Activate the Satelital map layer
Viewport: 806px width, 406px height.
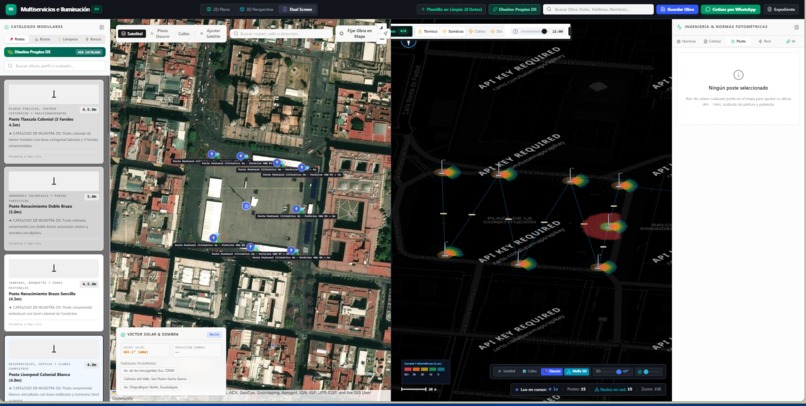tap(132, 33)
